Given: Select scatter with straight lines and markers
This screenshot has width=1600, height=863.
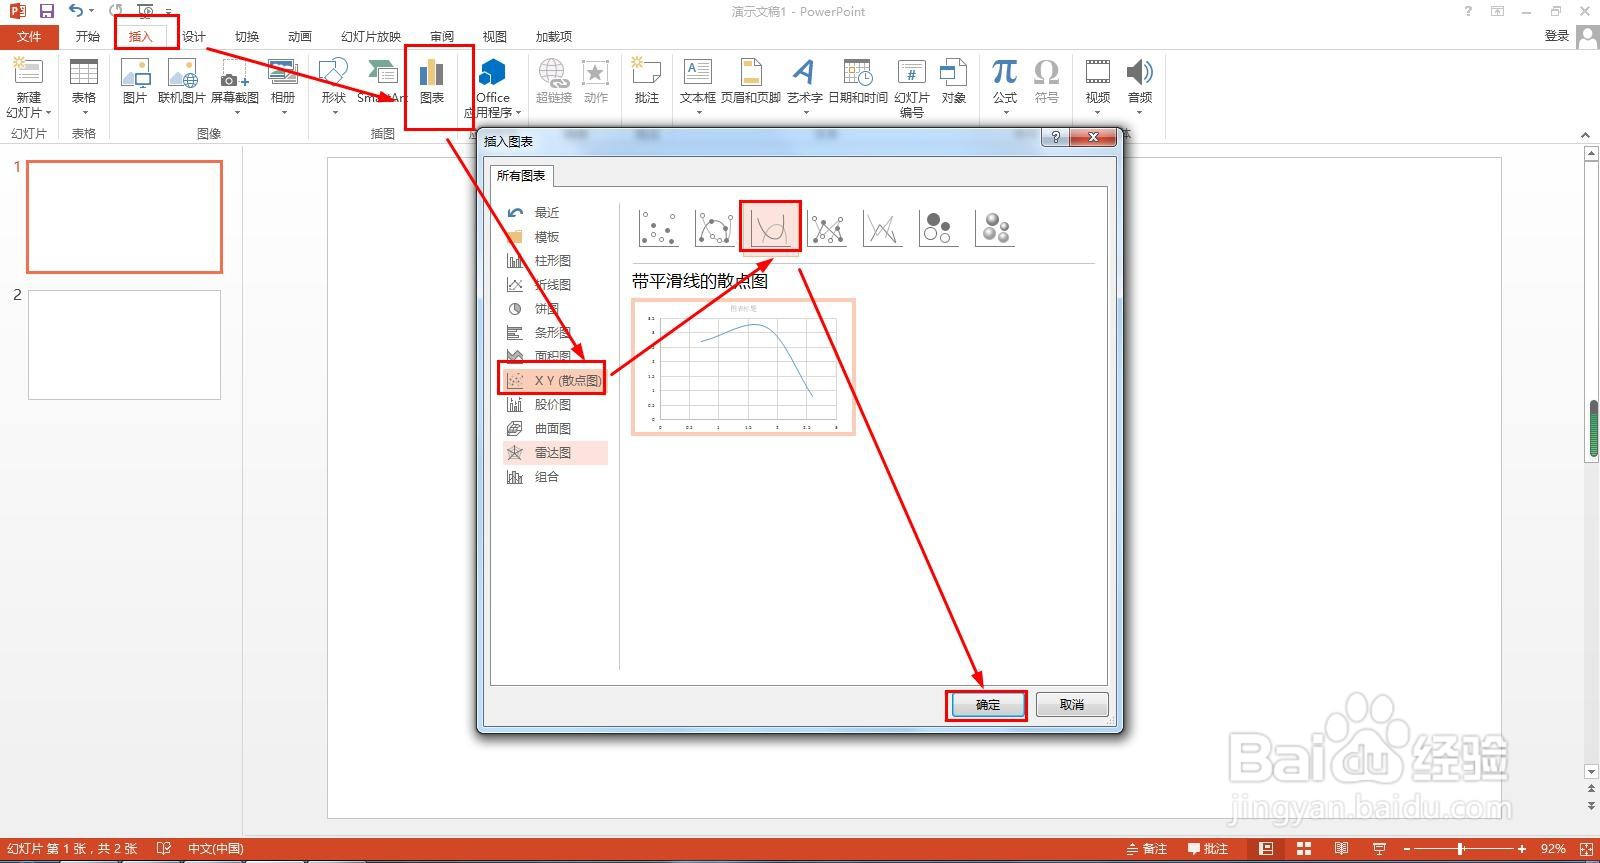Looking at the screenshot, I should coord(827,227).
